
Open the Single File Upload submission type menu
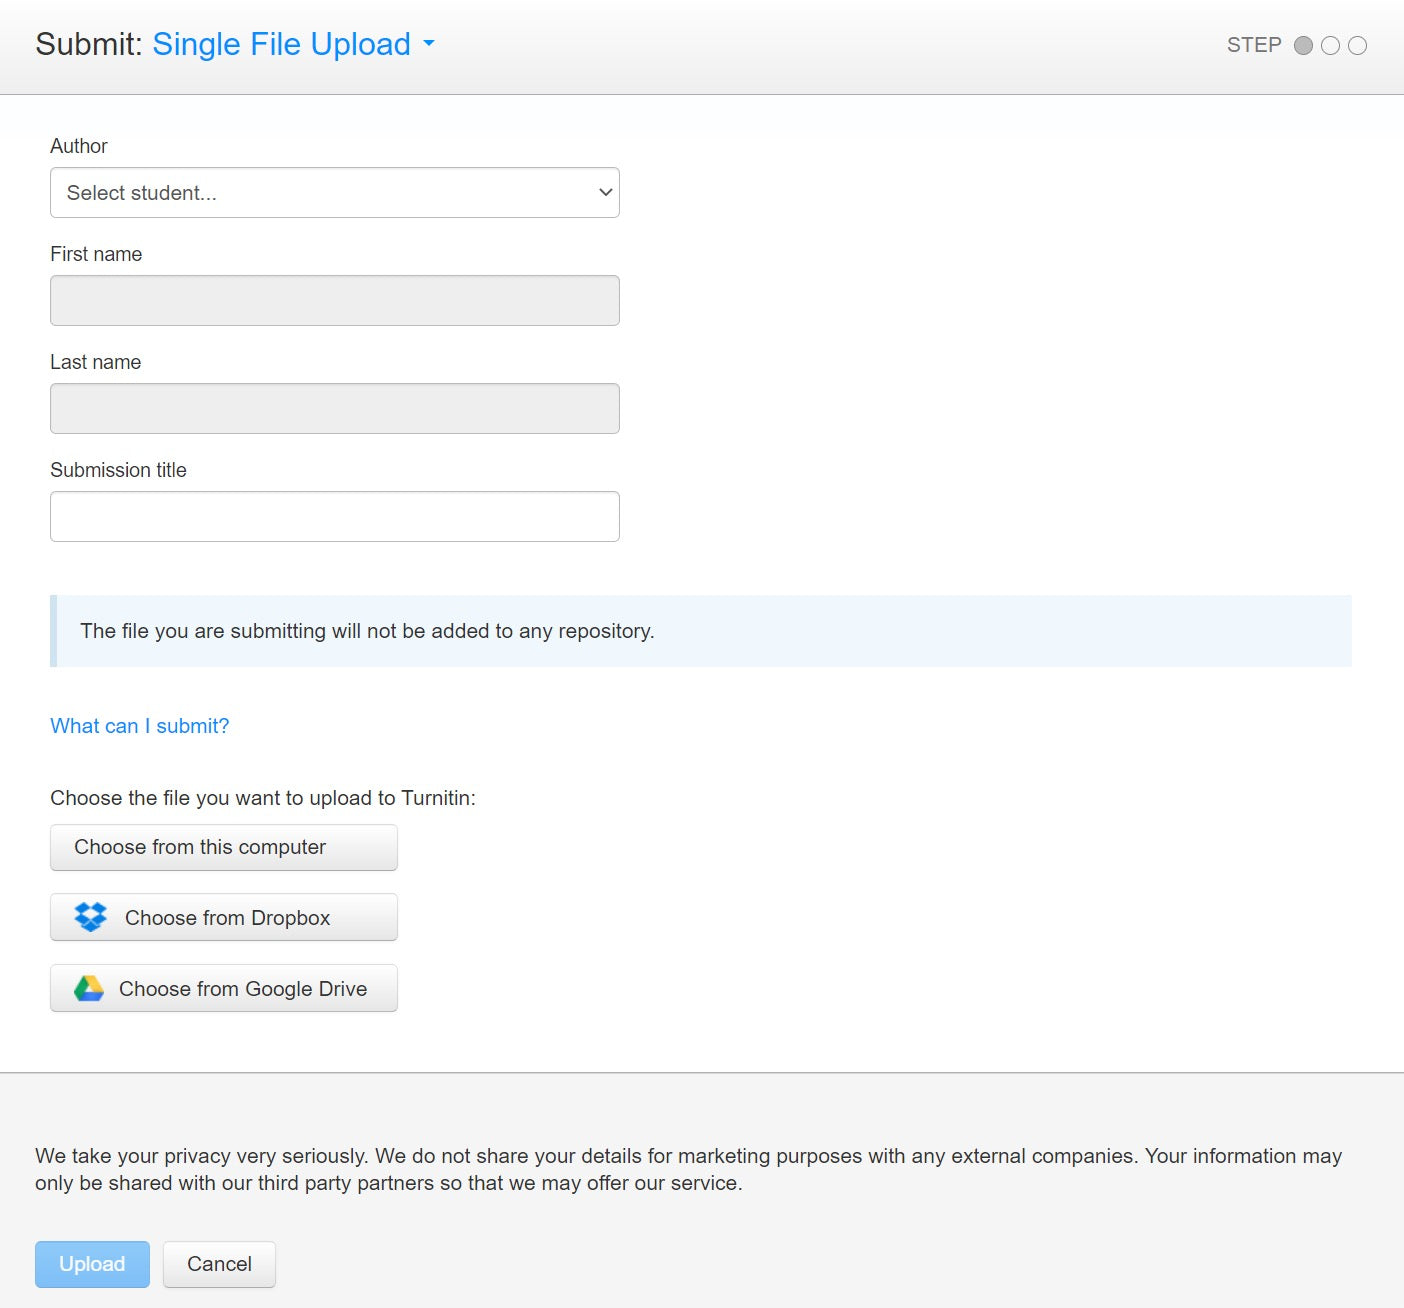[281, 44]
